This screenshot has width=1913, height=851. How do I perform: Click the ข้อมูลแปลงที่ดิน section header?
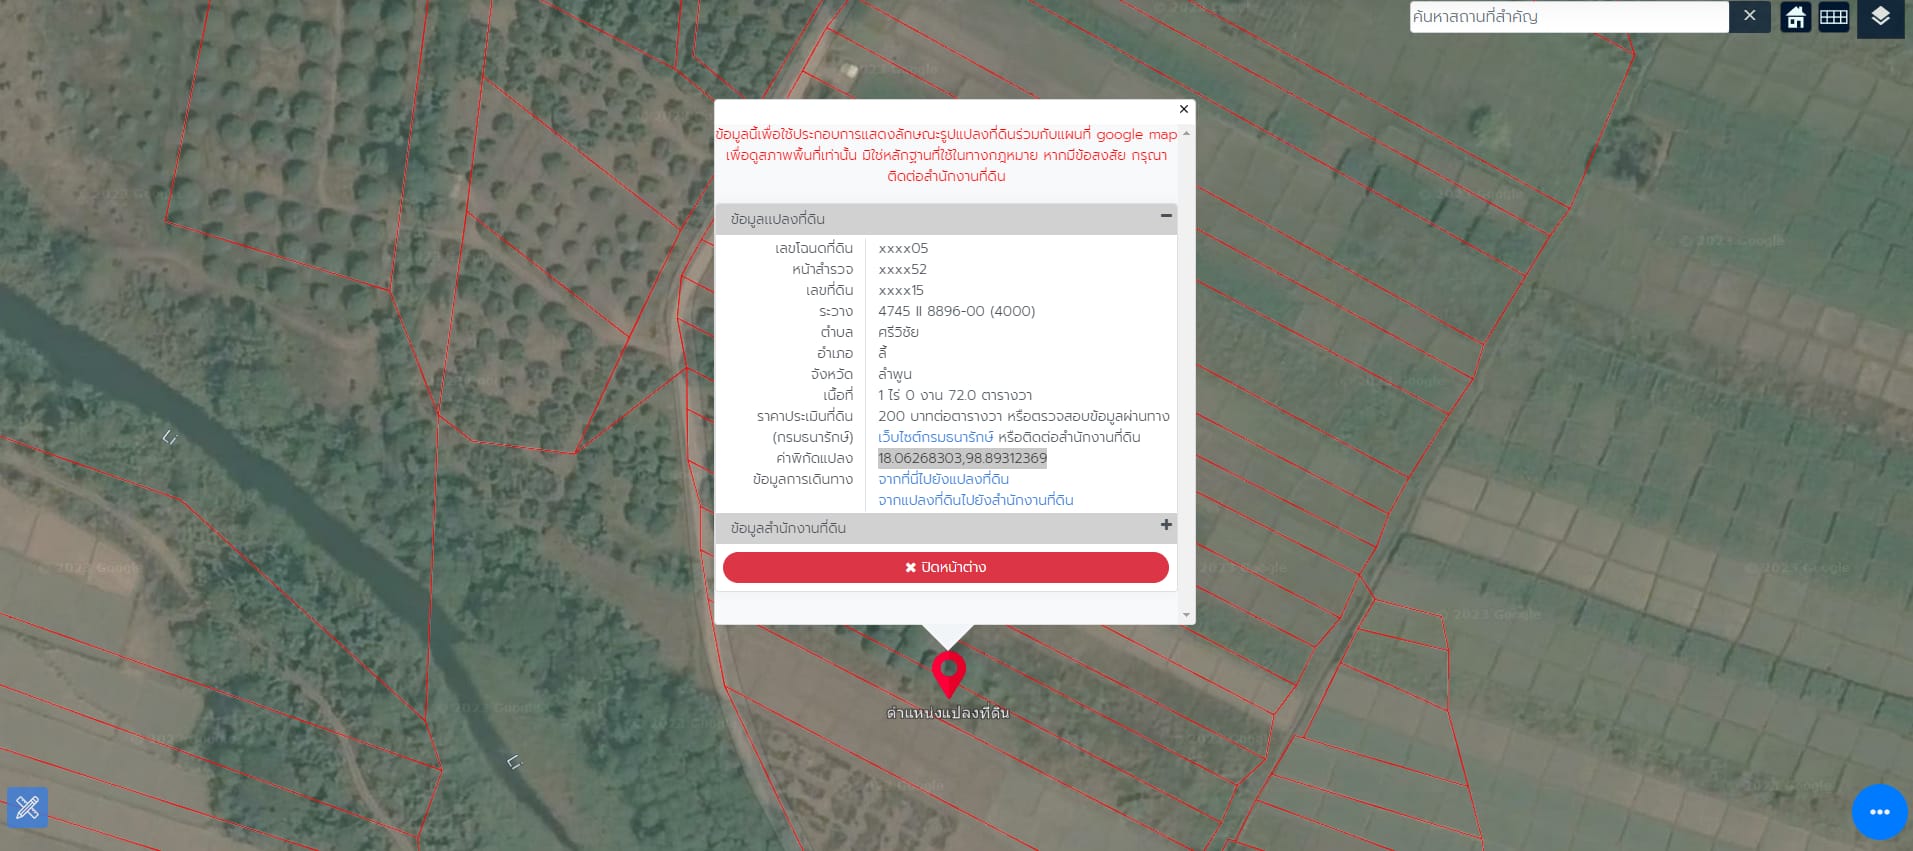click(x=946, y=219)
